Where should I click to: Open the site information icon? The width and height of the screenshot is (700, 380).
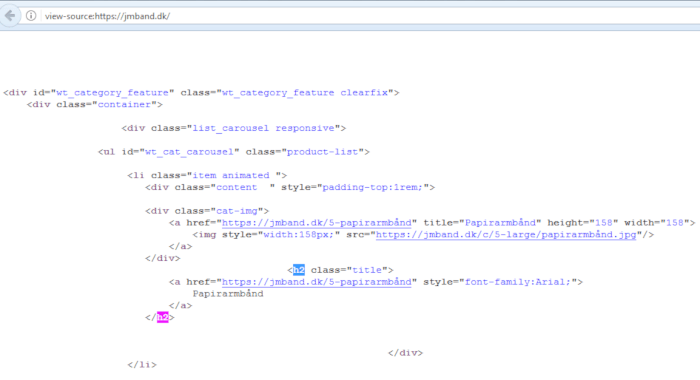(31, 16)
